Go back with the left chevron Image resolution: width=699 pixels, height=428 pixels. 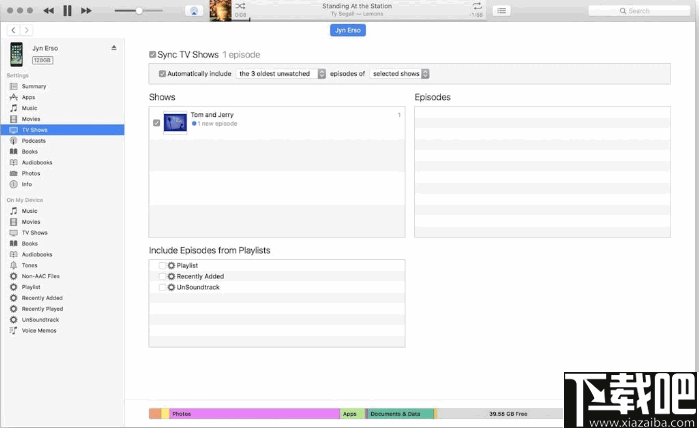(x=13, y=30)
